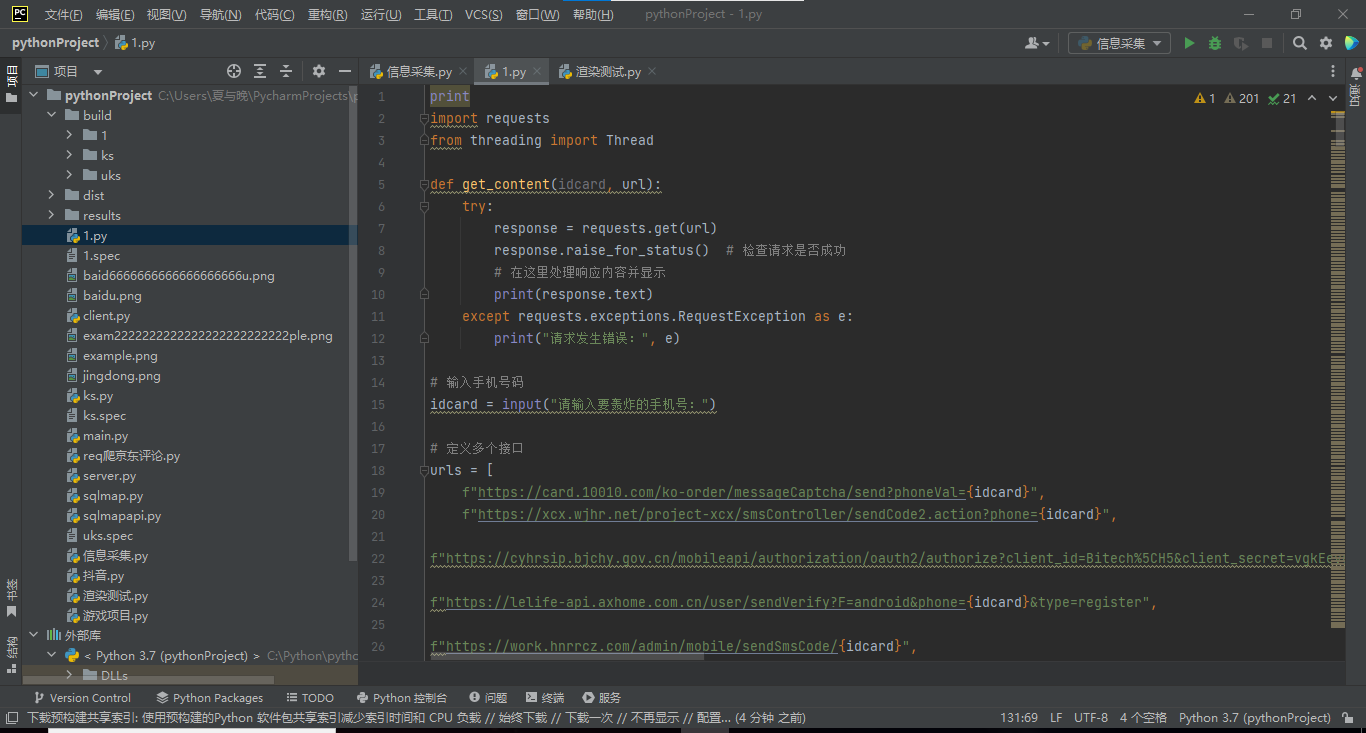The image size is (1366, 733).
Task: Hide the Project panel with the minus icon
Action: pos(345,71)
